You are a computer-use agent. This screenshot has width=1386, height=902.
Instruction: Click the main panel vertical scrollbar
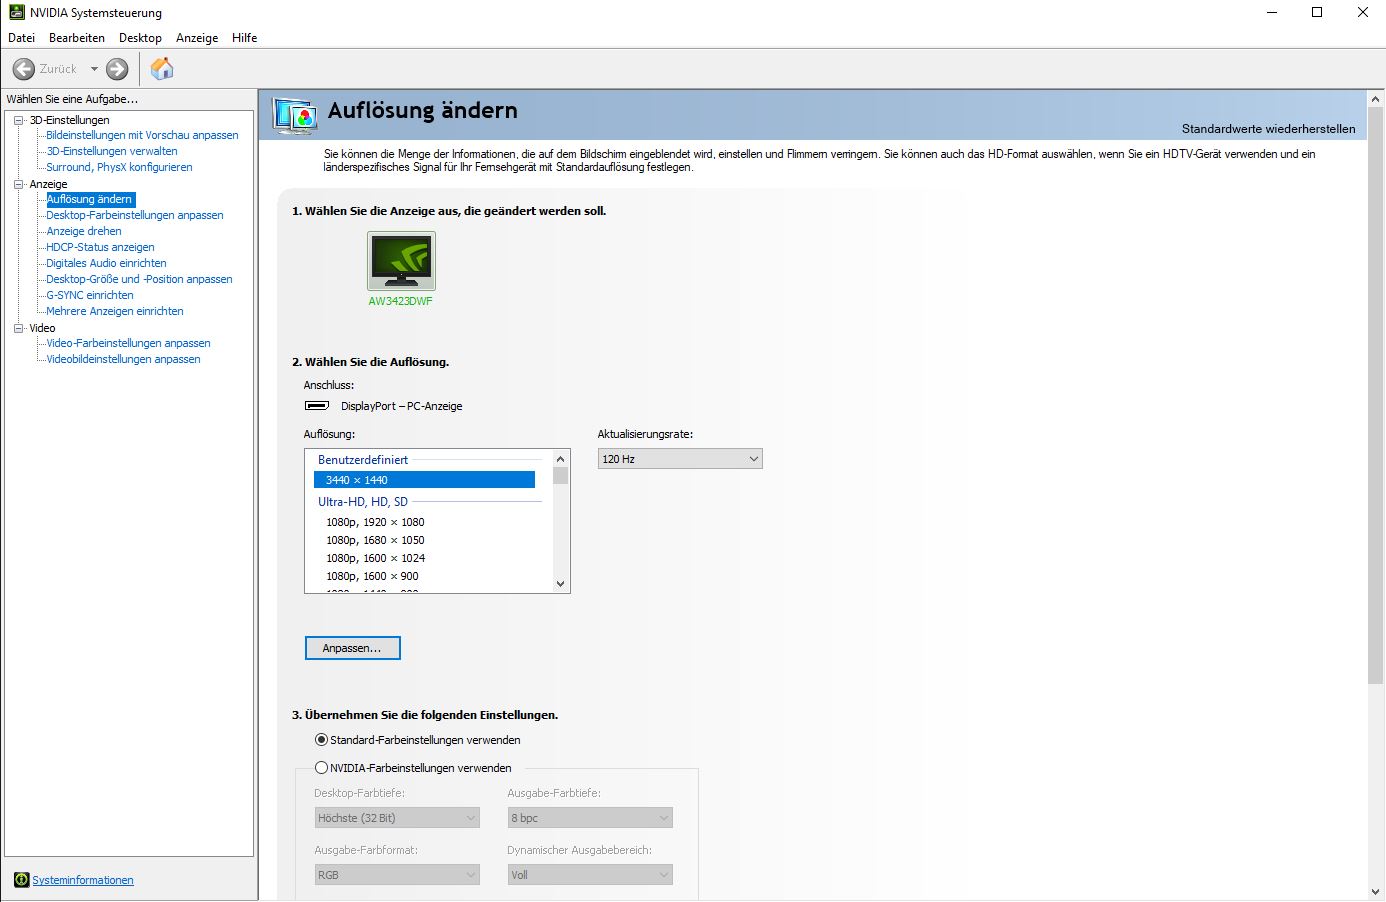click(x=1376, y=396)
